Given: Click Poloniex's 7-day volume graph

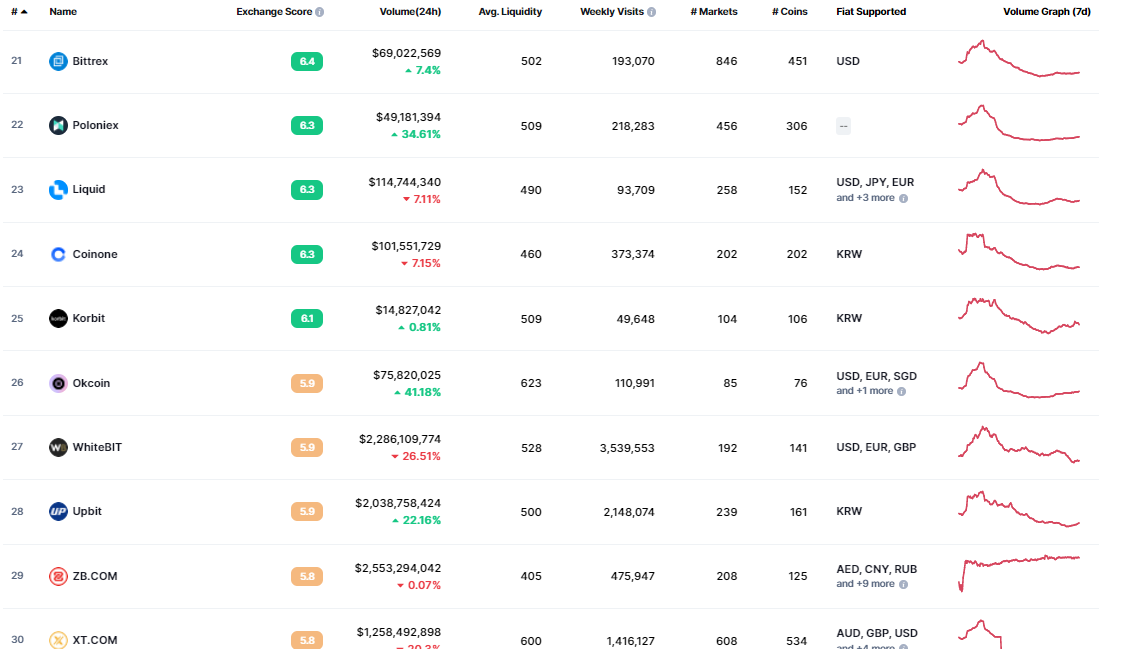Looking at the screenshot, I should (1019, 123).
